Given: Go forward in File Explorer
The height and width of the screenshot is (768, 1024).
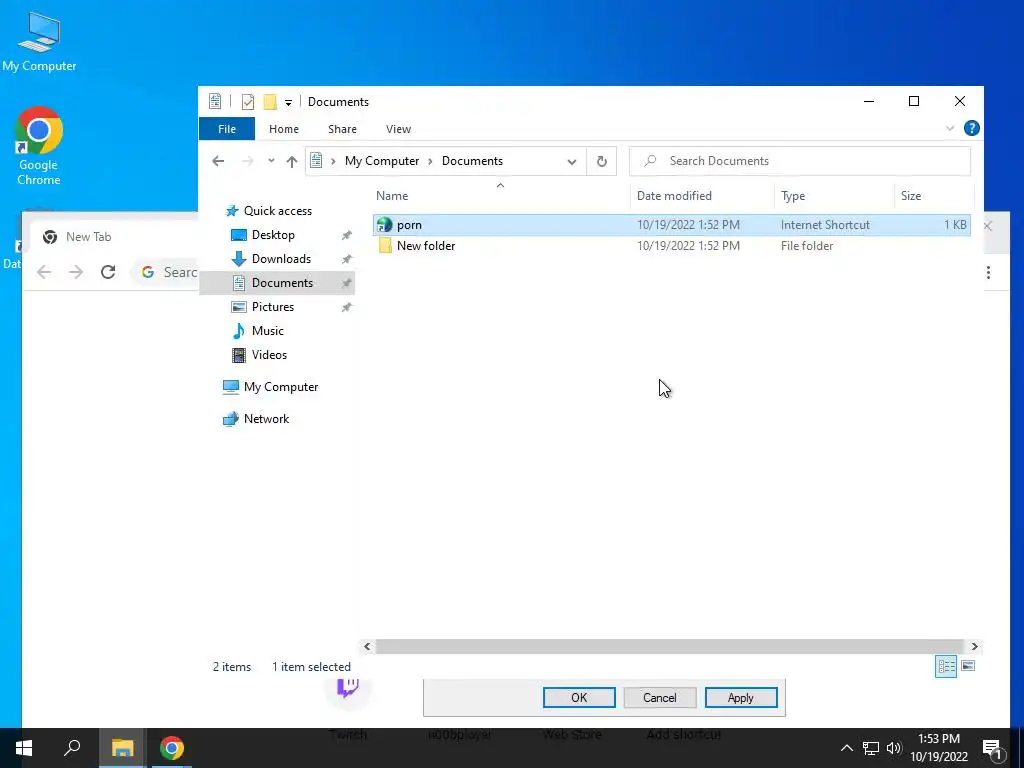Looking at the screenshot, I should tap(248, 161).
